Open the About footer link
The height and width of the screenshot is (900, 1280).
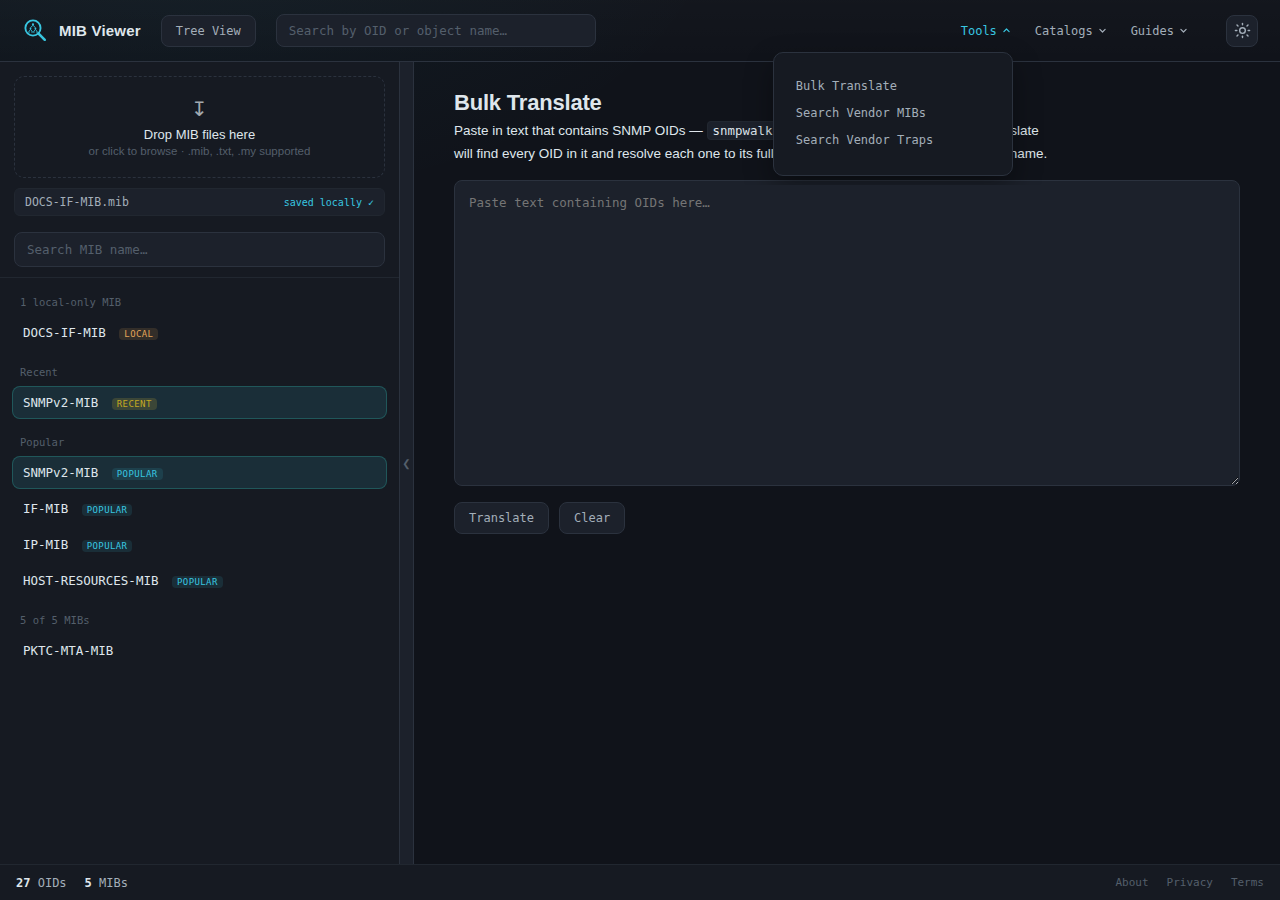(x=1132, y=883)
